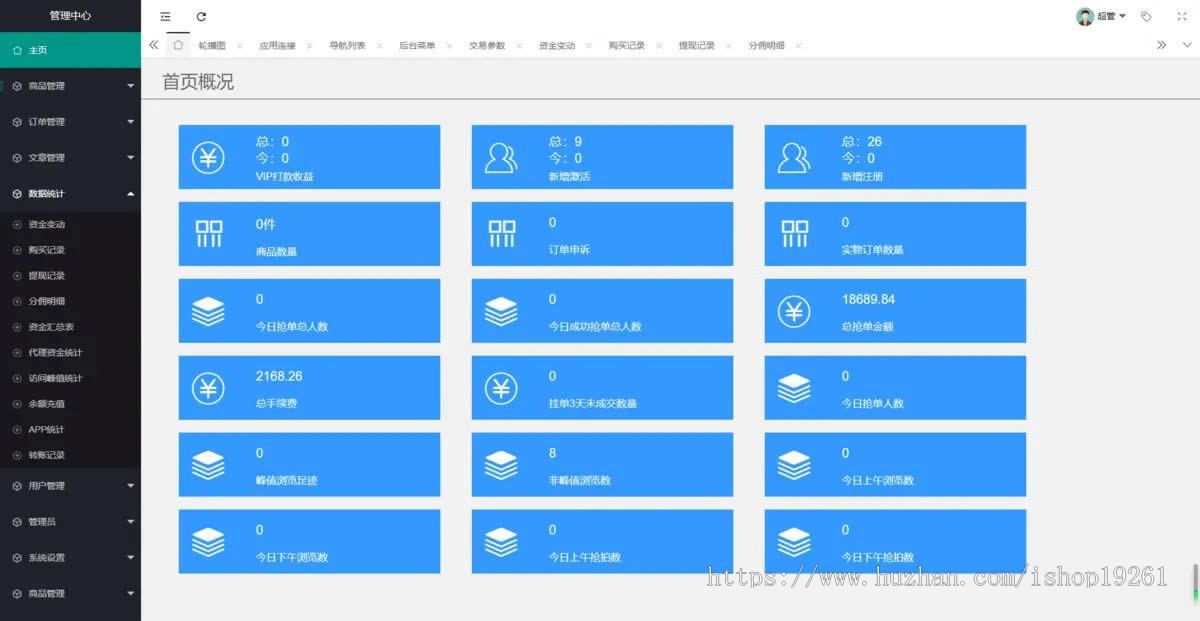
Task: Click the barcode icon on 商品数量 card
Action: pos(209,234)
